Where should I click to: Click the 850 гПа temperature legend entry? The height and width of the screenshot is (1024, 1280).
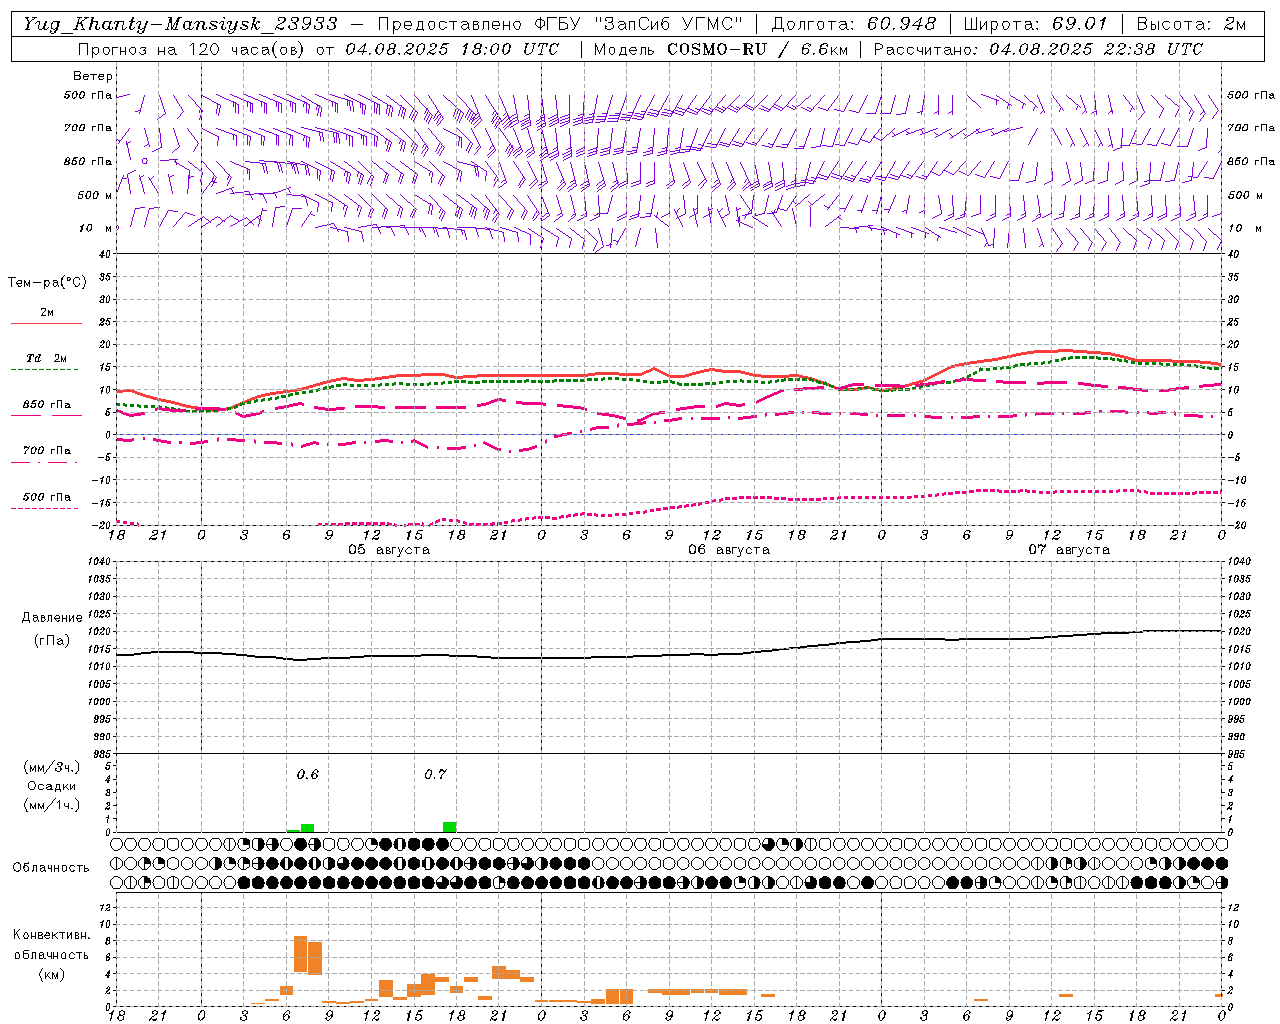point(47,405)
